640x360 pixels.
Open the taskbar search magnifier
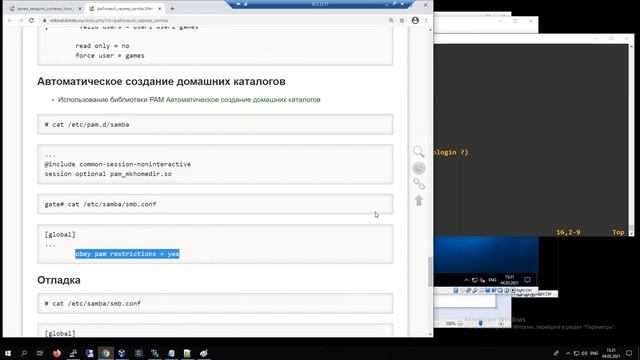point(24,353)
